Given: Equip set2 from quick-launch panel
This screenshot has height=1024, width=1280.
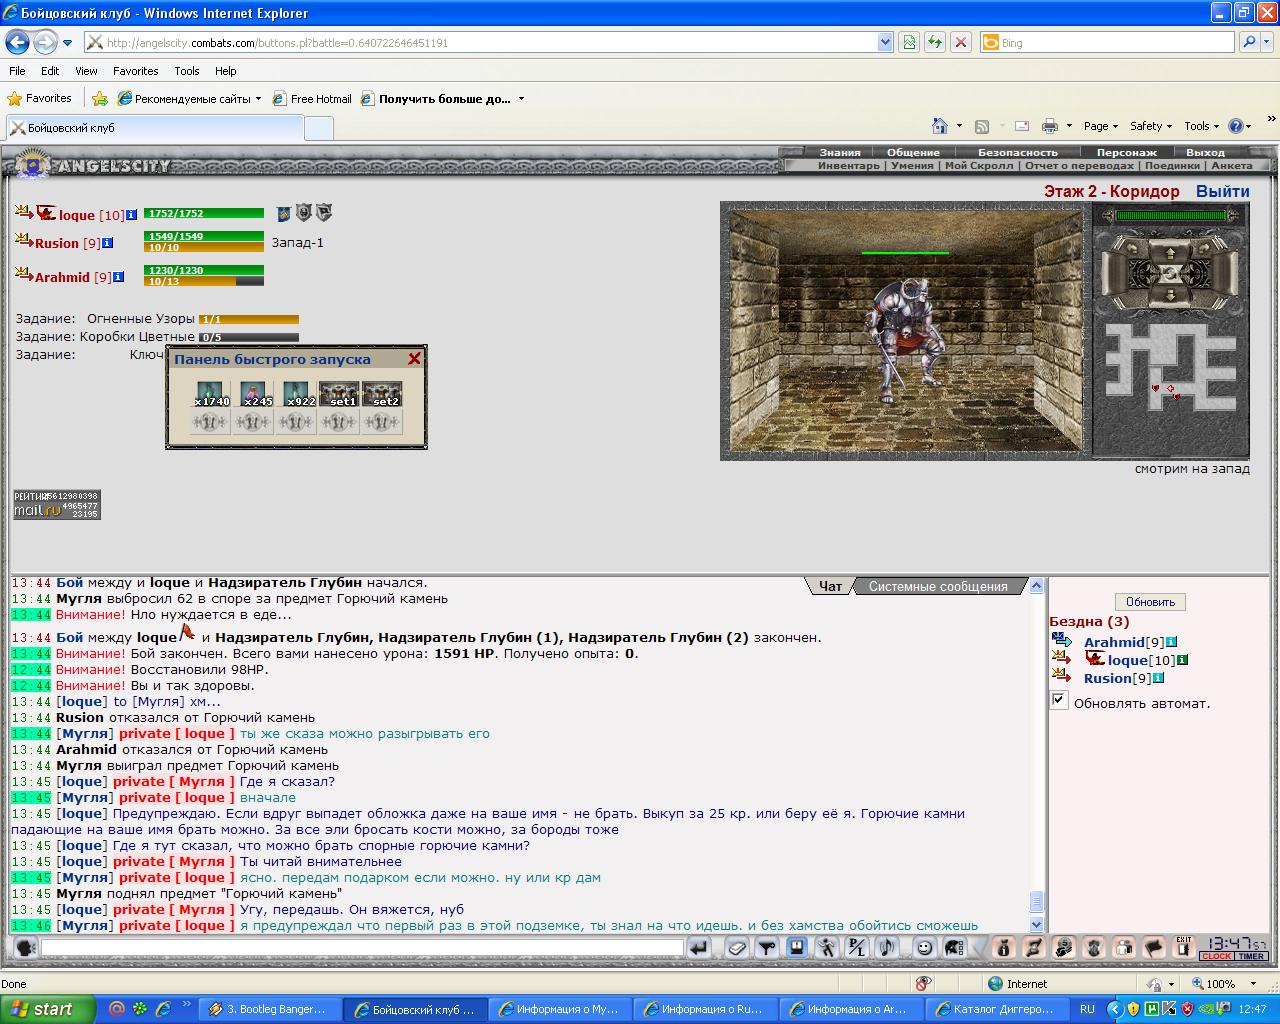Looking at the screenshot, I should click(x=382, y=395).
